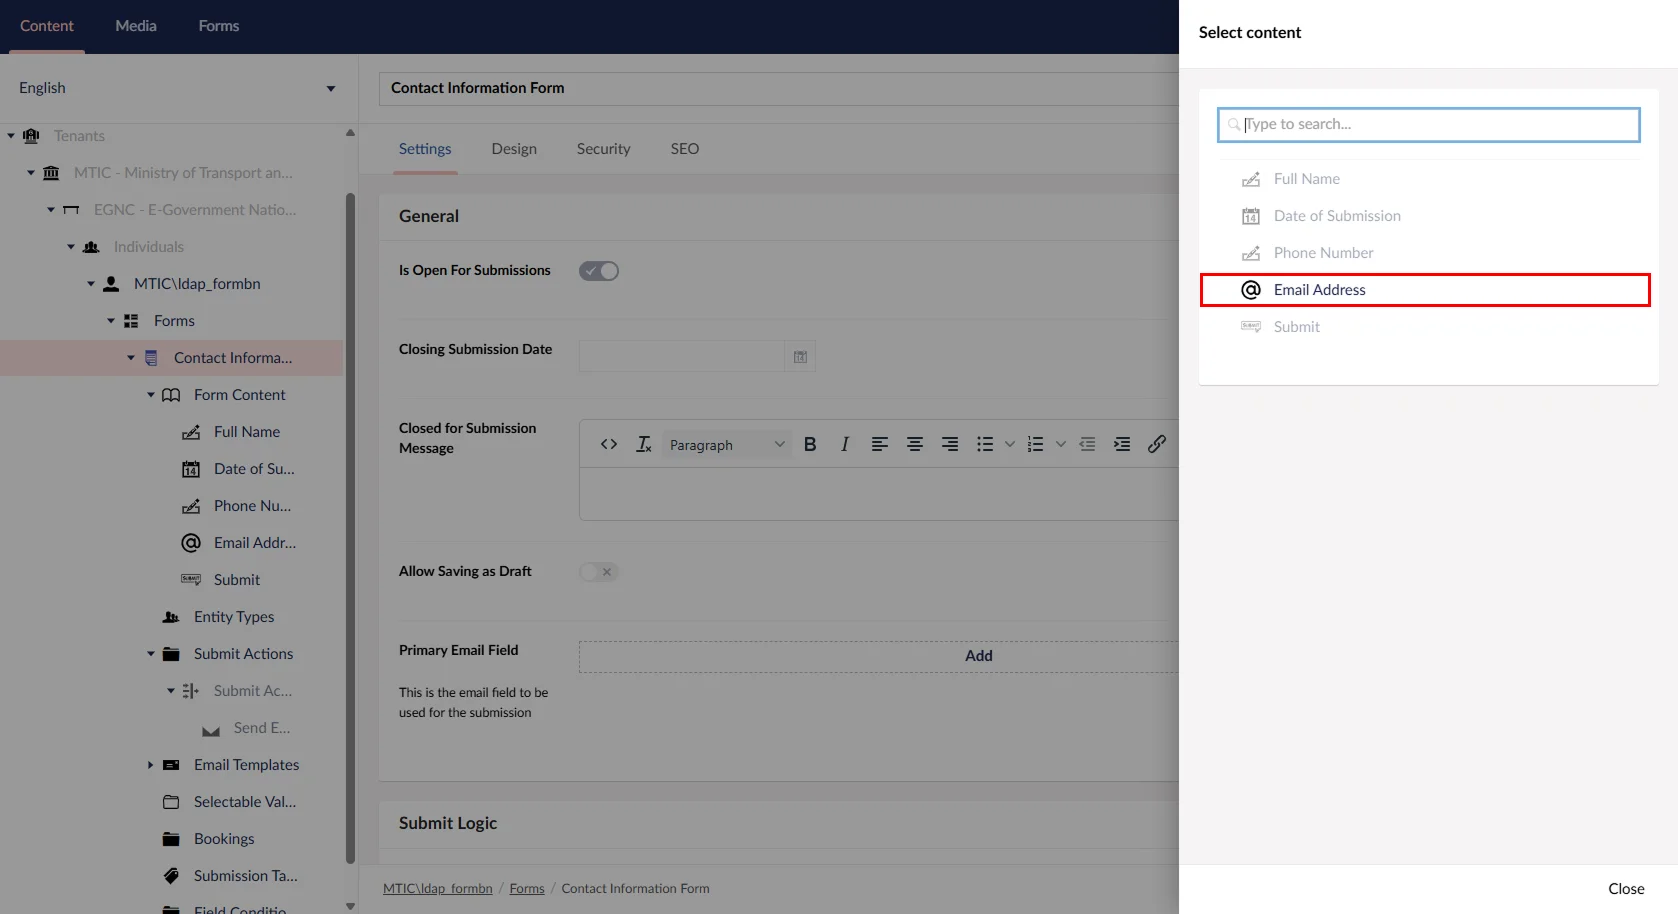The width and height of the screenshot is (1678, 914).
Task: Center align text in the editor toolbar
Action: pyautogui.click(x=915, y=445)
